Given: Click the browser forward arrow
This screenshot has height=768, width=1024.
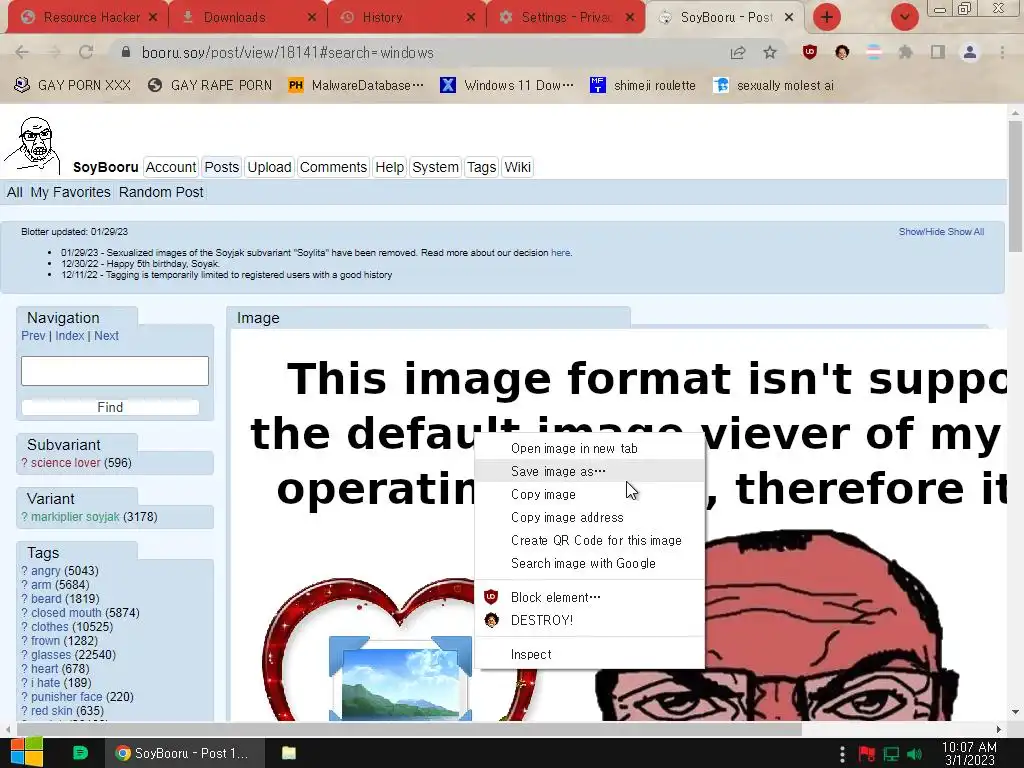Looking at the screenshot, I should click(x=54, y=53).
